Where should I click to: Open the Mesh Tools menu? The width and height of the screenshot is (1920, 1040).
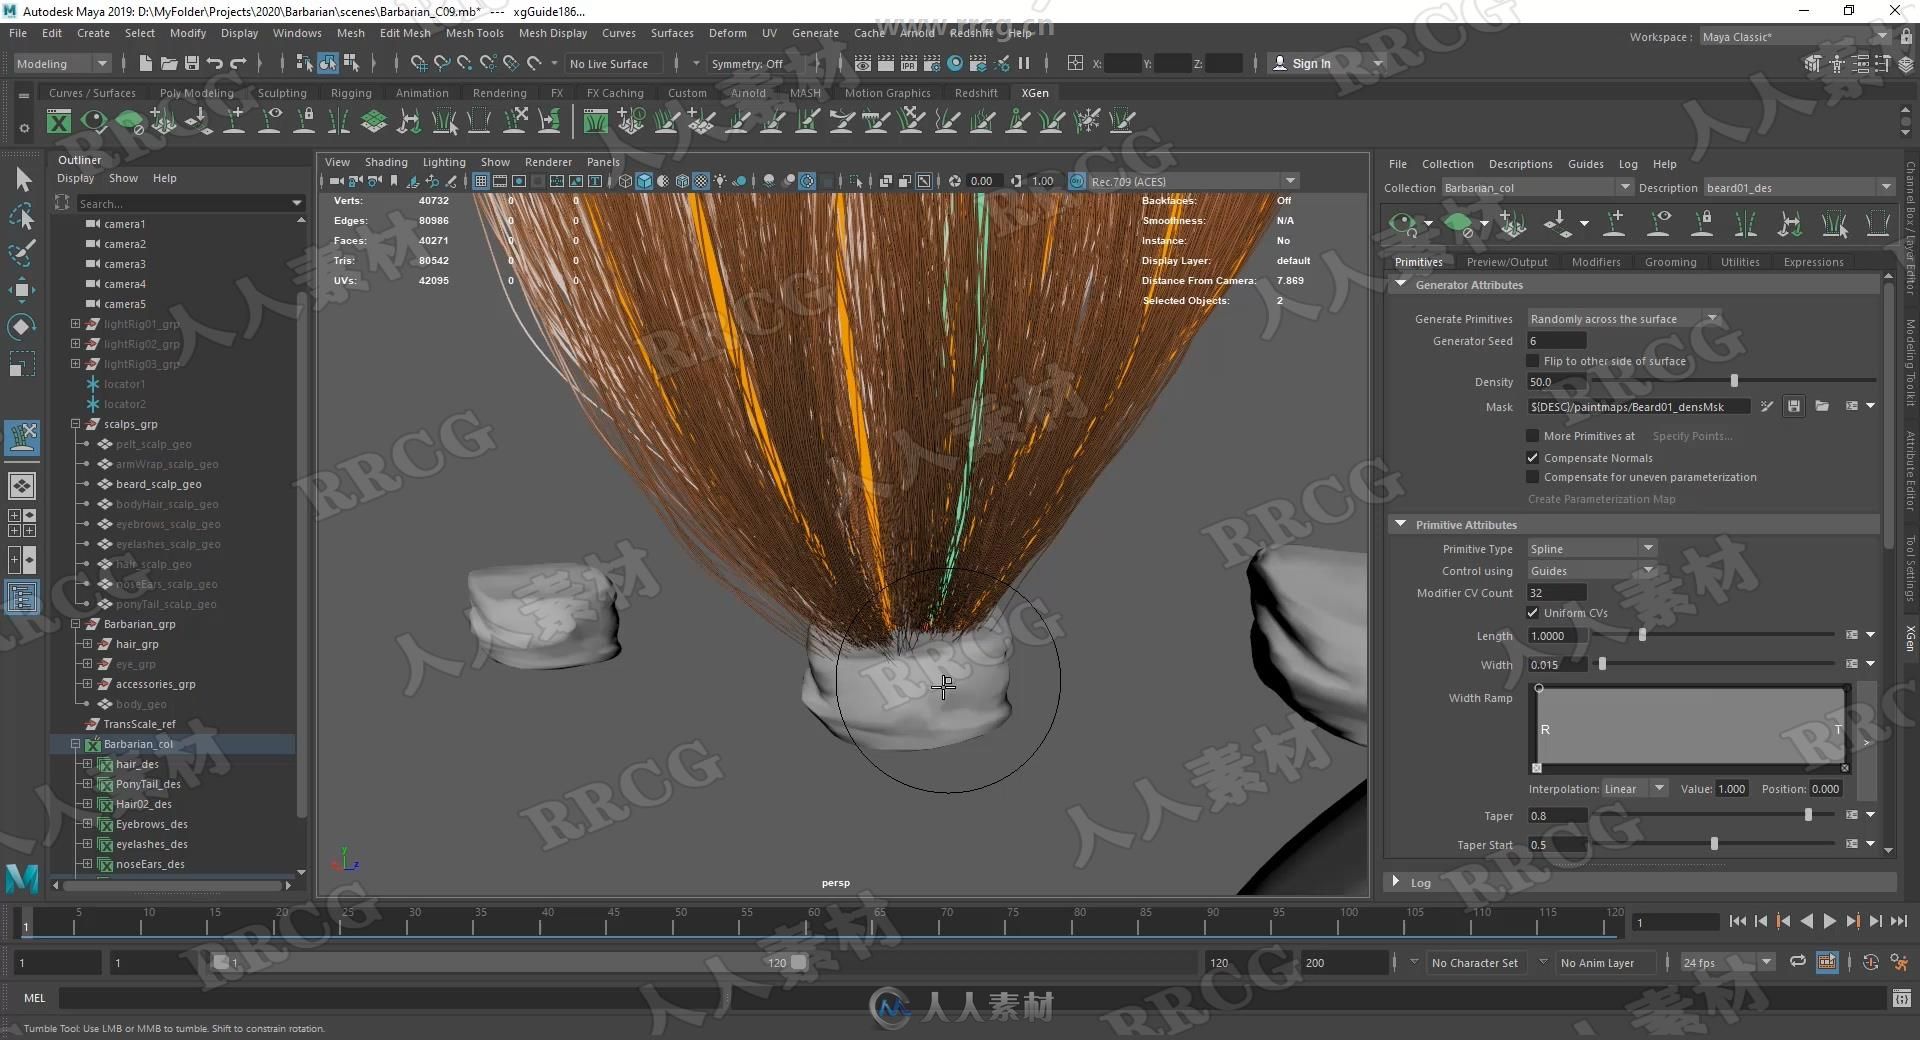[474, 33]
